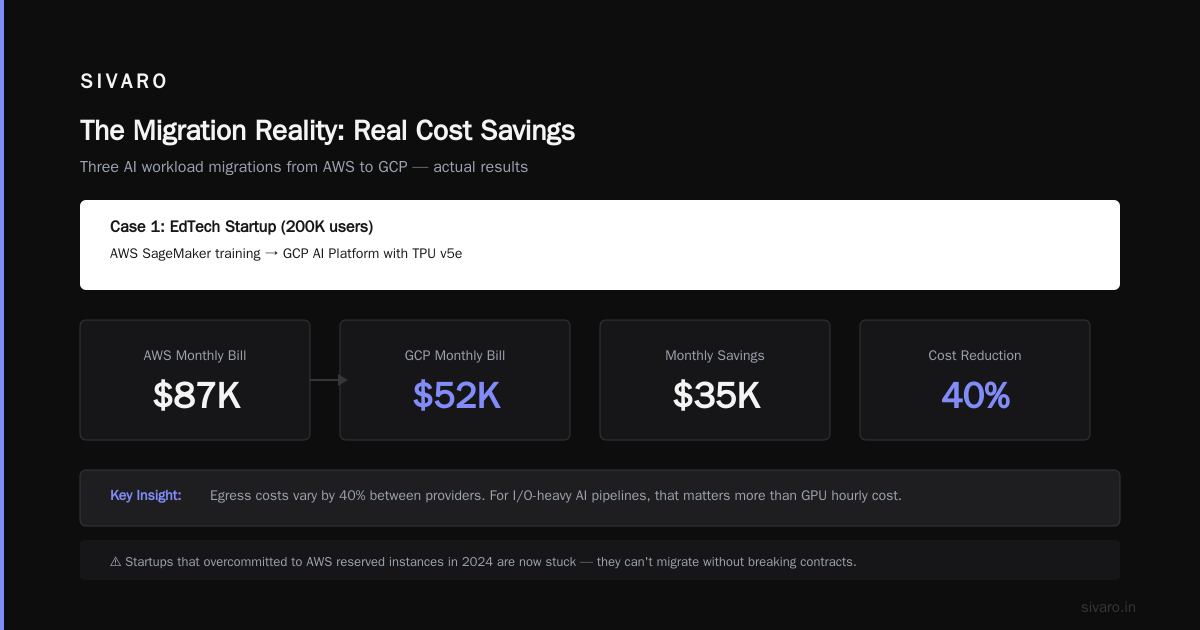Click the purple accent bar on left edge
Screen dimensions: 1200x630
pyautogui.click(x=2, y=315)
